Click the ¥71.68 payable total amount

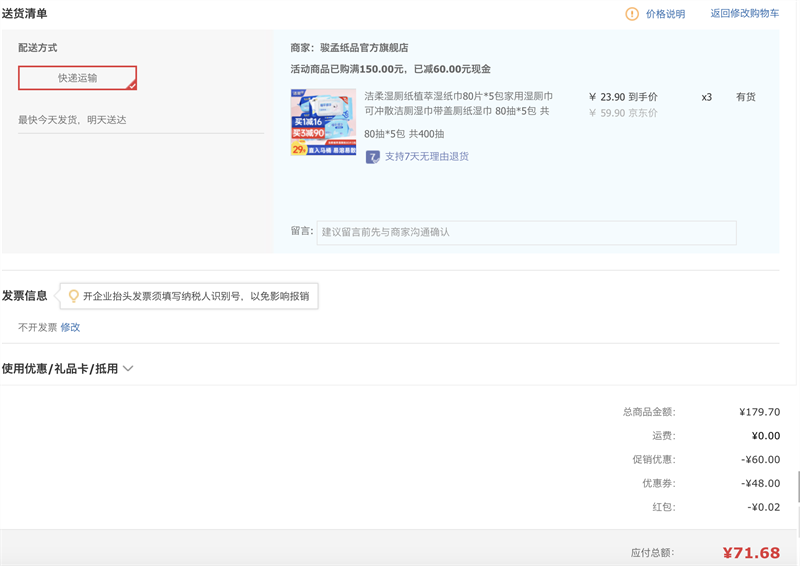pyautogui.click(x=751, y=553)
